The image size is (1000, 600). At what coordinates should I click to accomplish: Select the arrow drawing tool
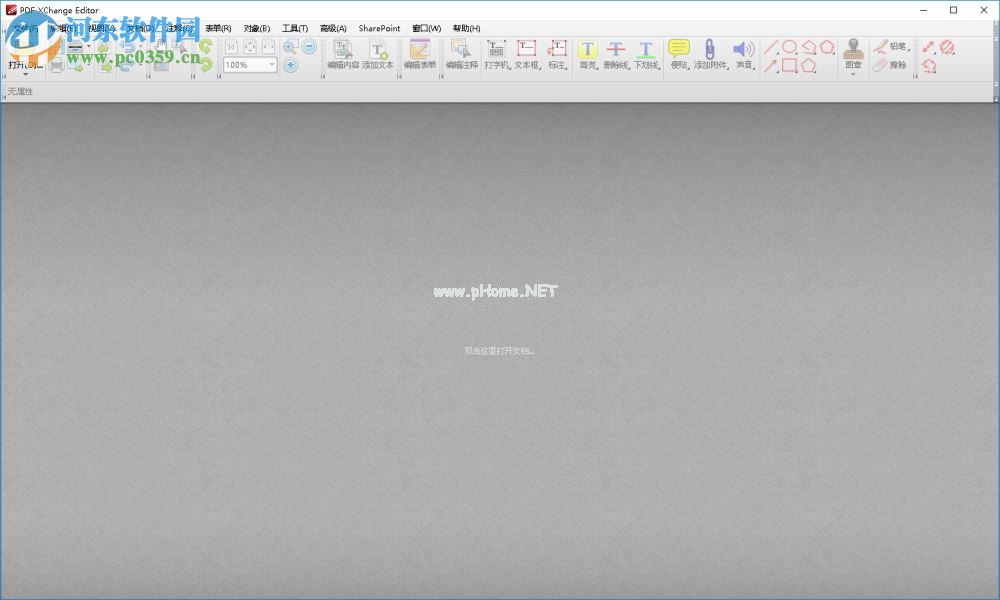[x=771, y=65]
